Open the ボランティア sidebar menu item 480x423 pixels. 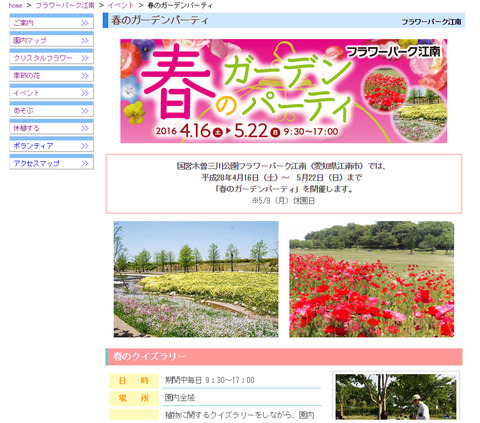click(51, 144)
